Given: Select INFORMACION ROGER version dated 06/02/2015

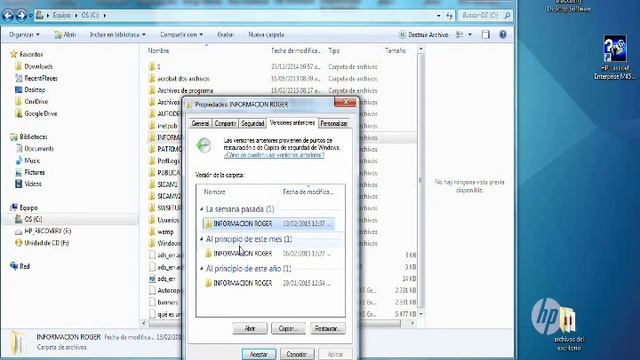Looking at the screenshot, I should [x=269, y=253].
